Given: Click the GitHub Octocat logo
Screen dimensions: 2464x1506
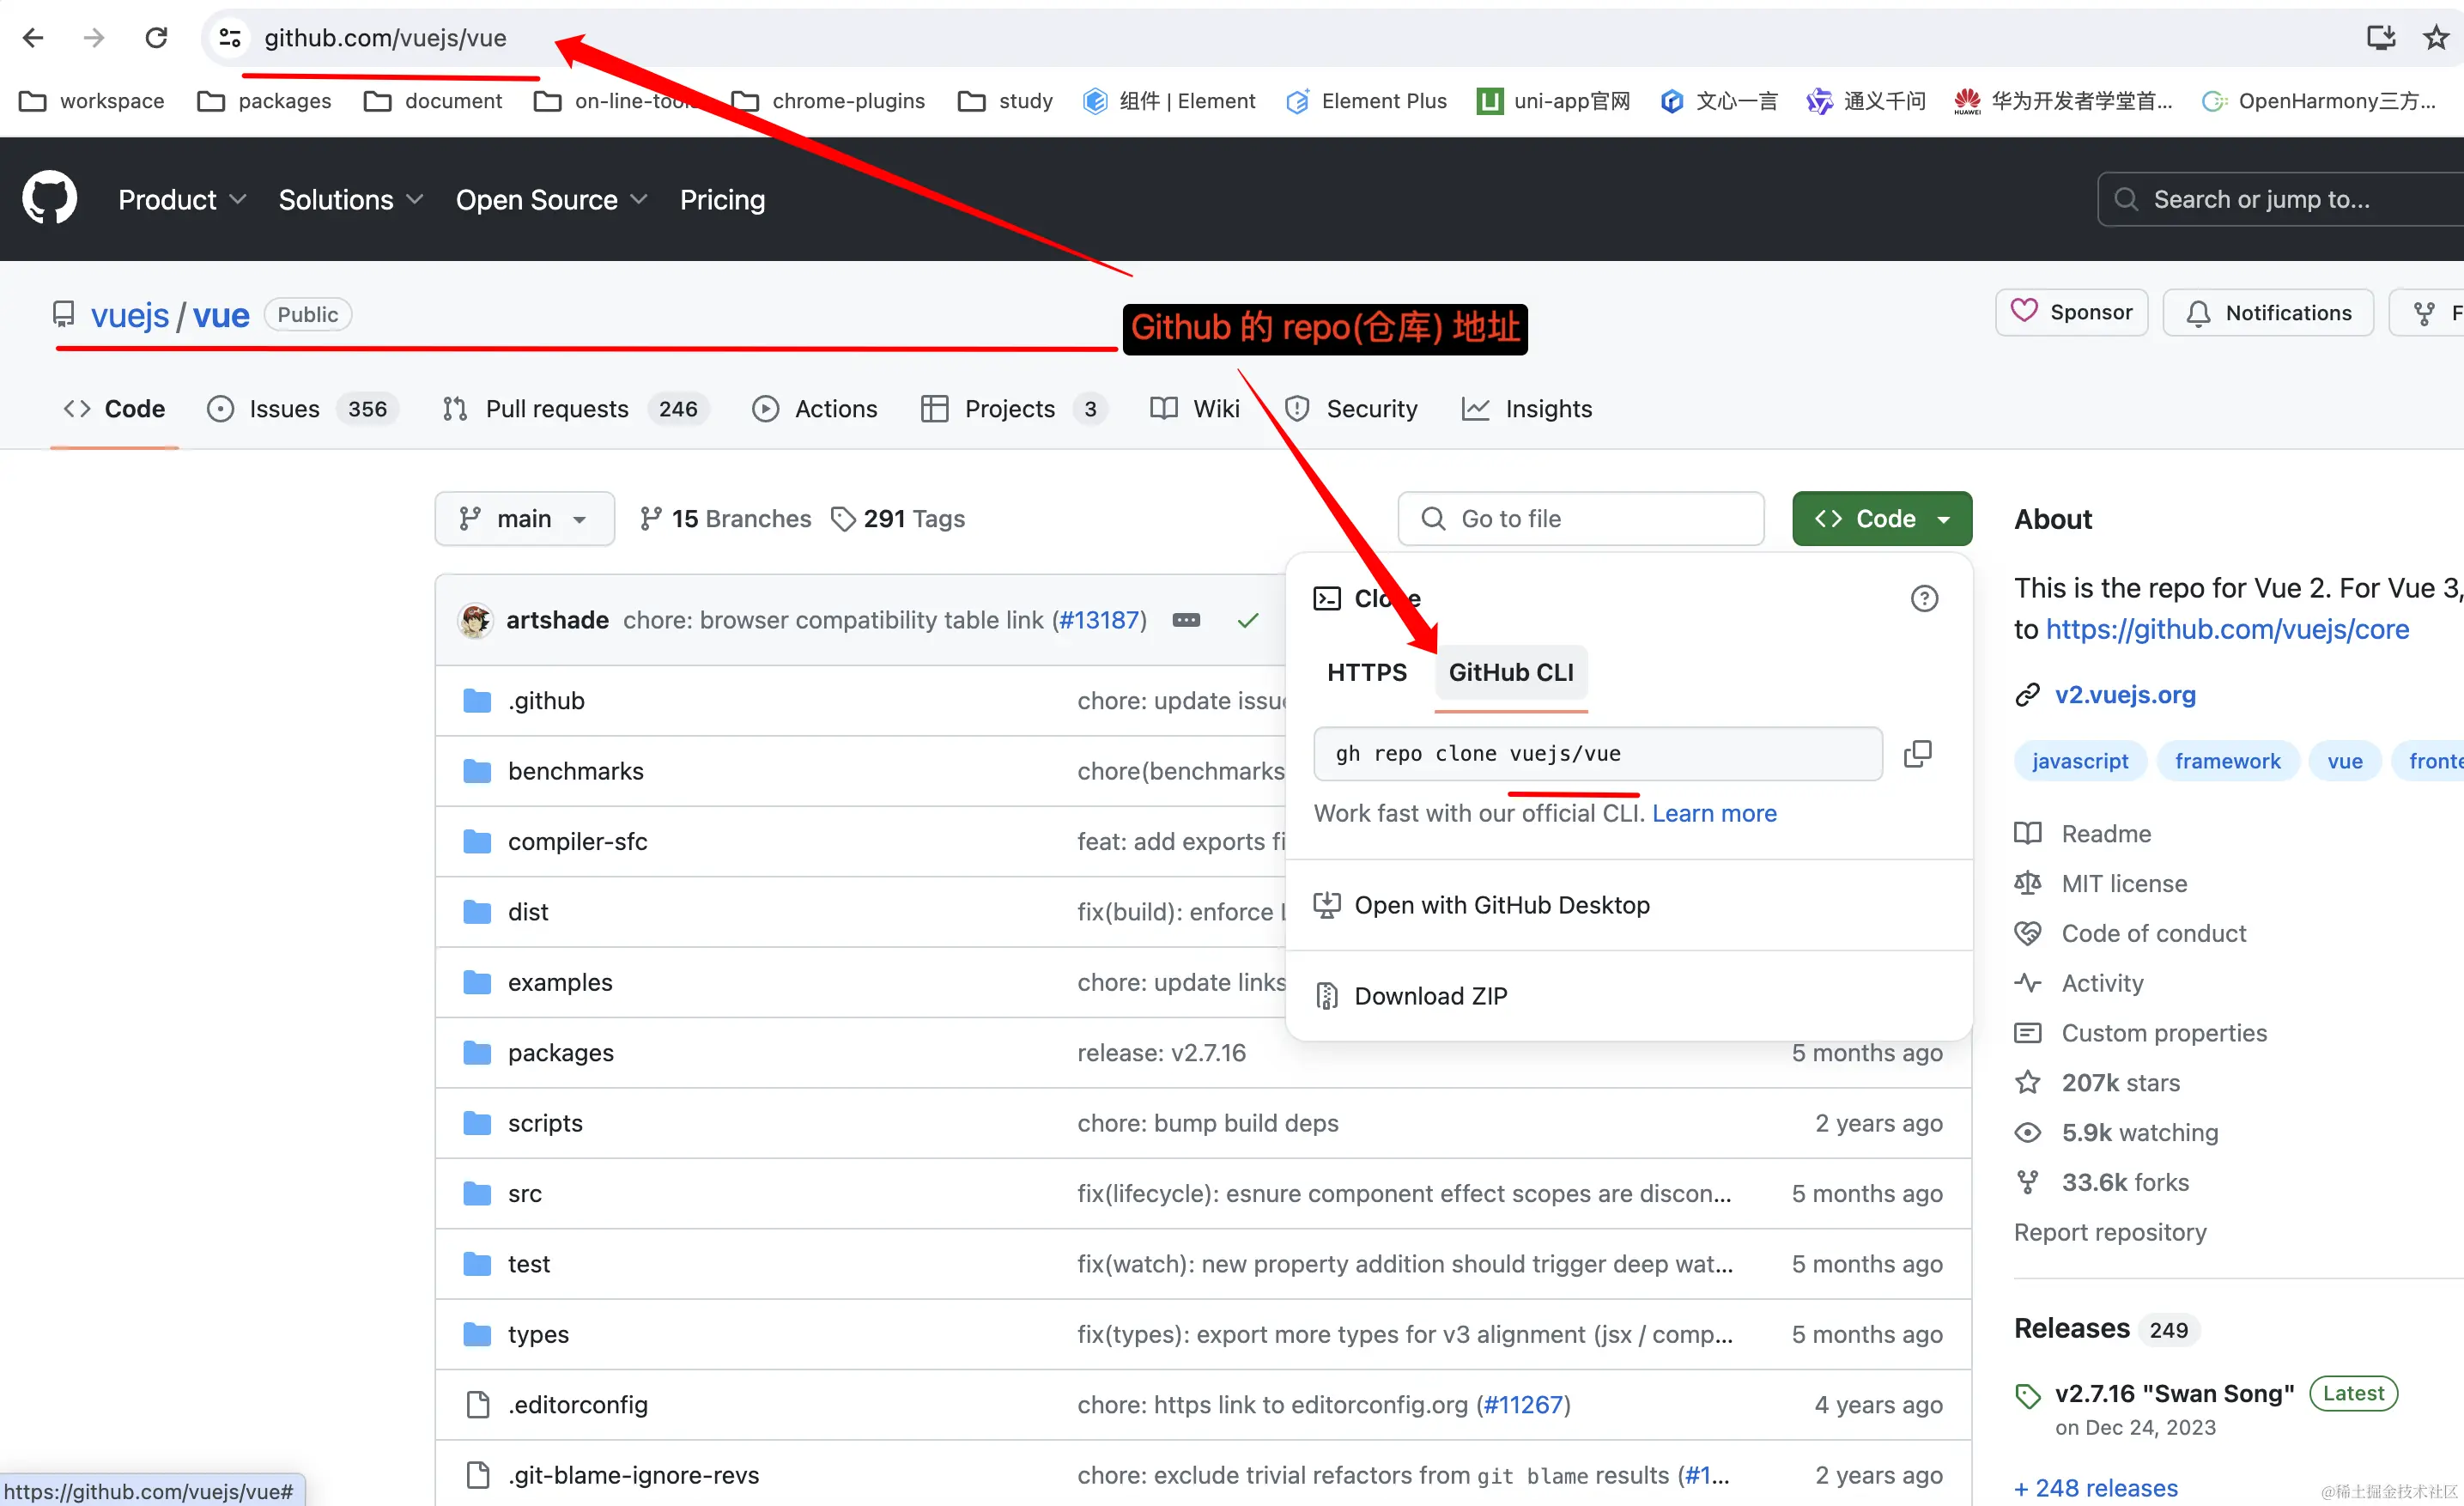Looking at the screenshot, I should [50, 198].
